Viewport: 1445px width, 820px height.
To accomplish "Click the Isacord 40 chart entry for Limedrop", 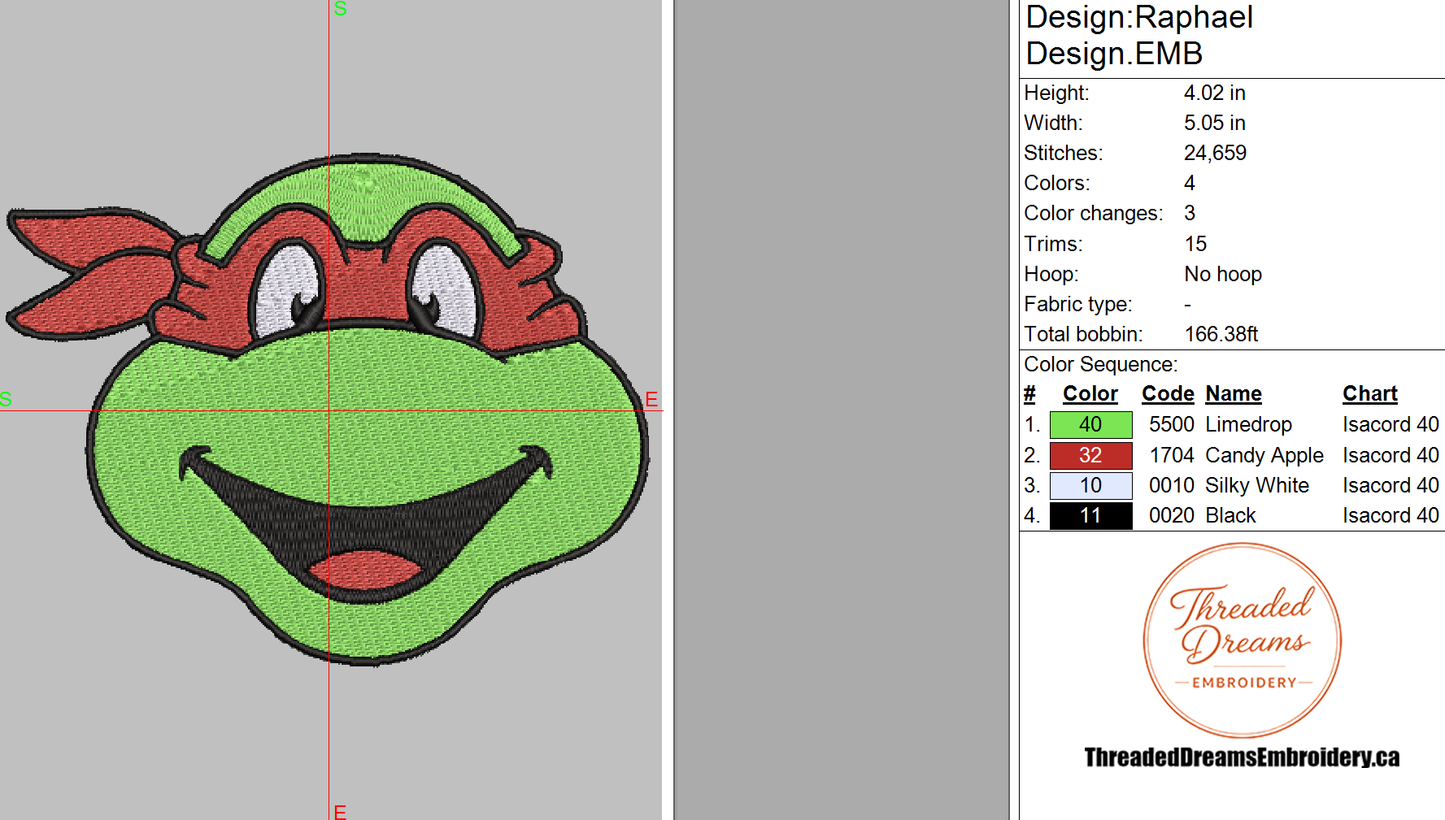I will (x=1390, y=425).
